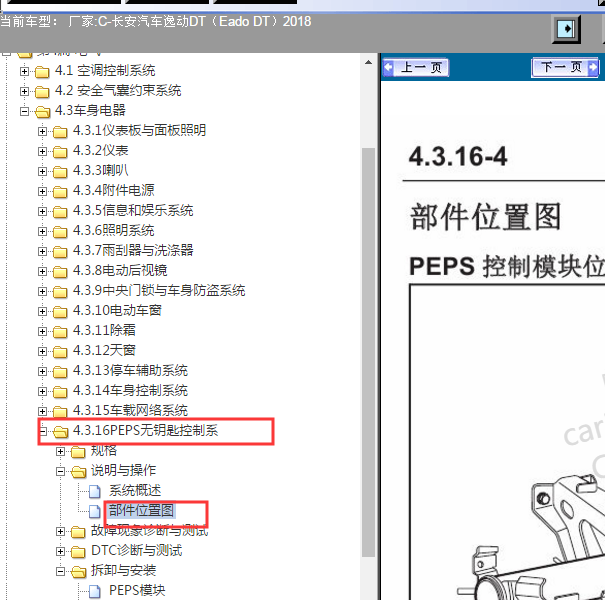
Task: Expand 故障现象诊断与测试 subfolder
Action: point(61,532)
